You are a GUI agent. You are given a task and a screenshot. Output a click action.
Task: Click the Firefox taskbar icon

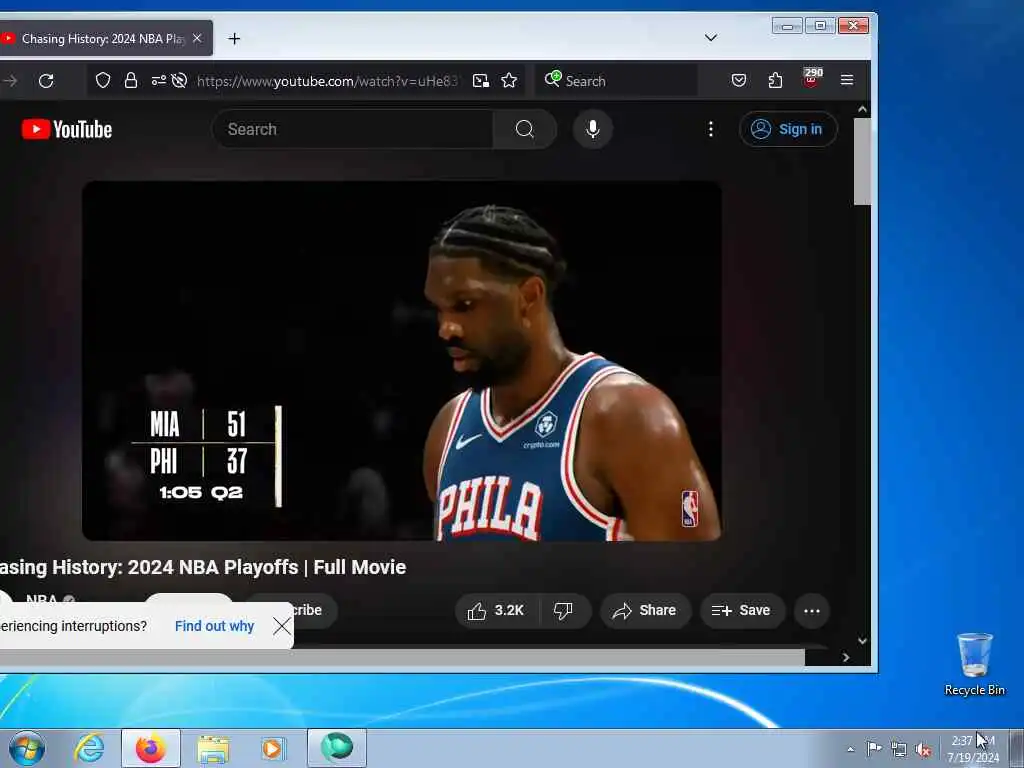coord(151,748)
